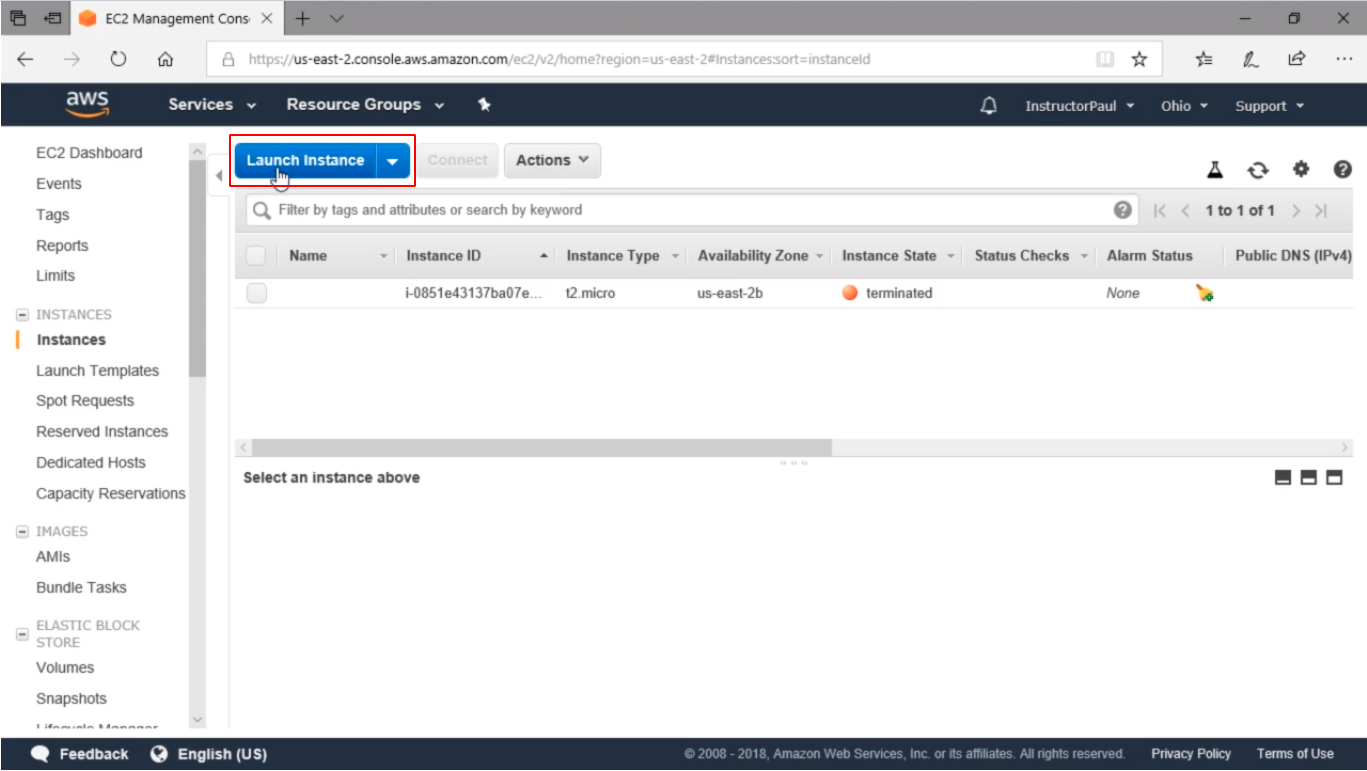
Task: Change language English (US)
Action: [x=209, y=754]
